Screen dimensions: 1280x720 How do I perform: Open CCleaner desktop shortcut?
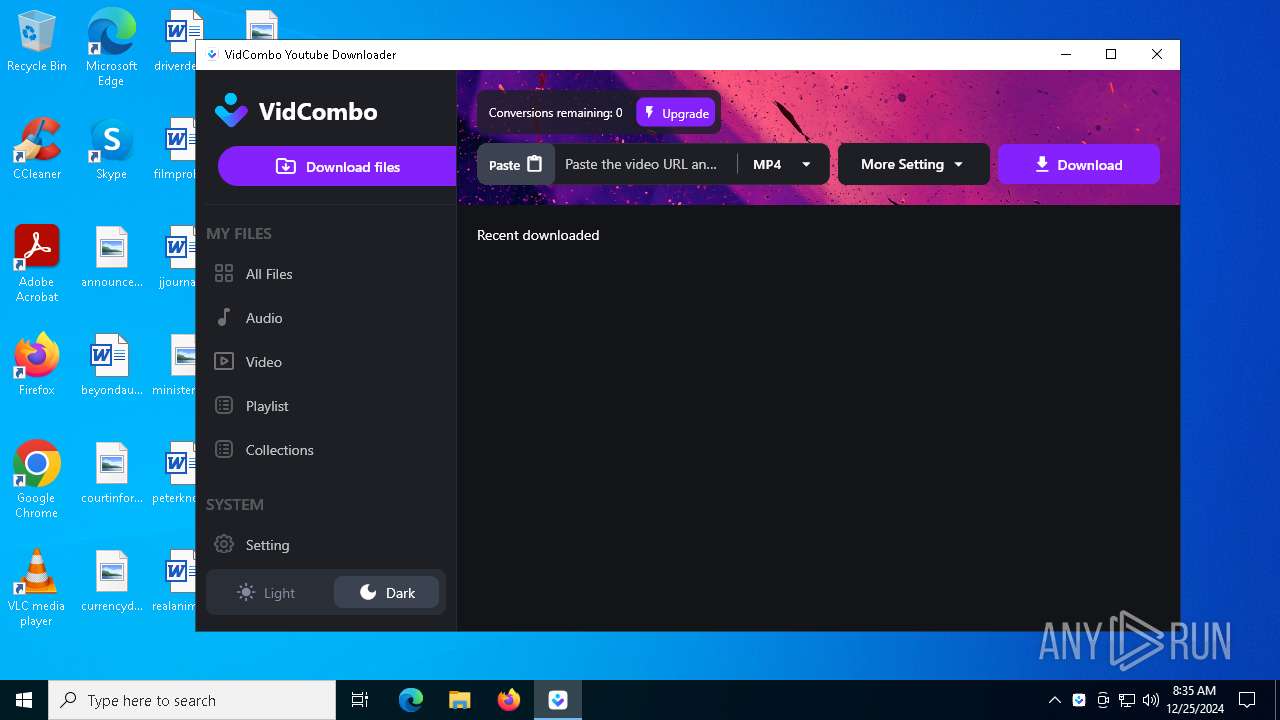coord(37,149)
